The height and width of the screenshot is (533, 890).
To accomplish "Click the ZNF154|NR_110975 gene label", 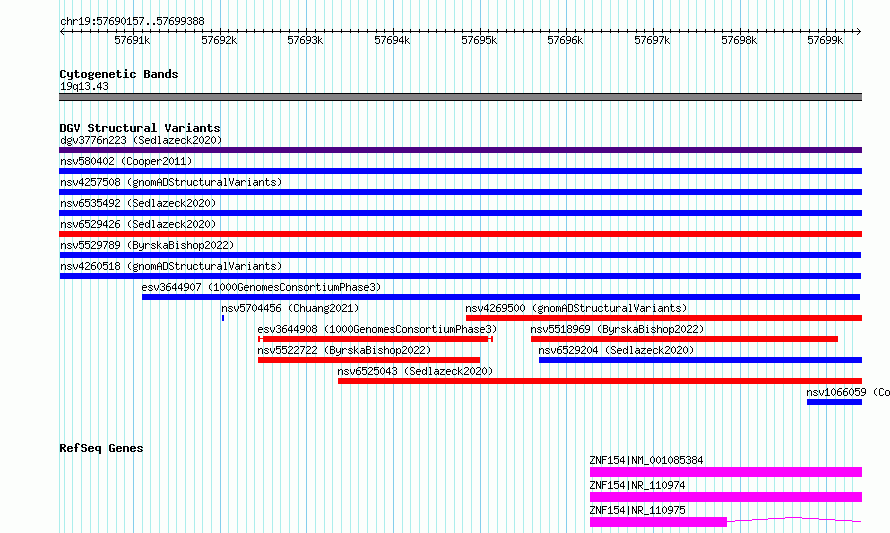I will click(x=637, y=510).
